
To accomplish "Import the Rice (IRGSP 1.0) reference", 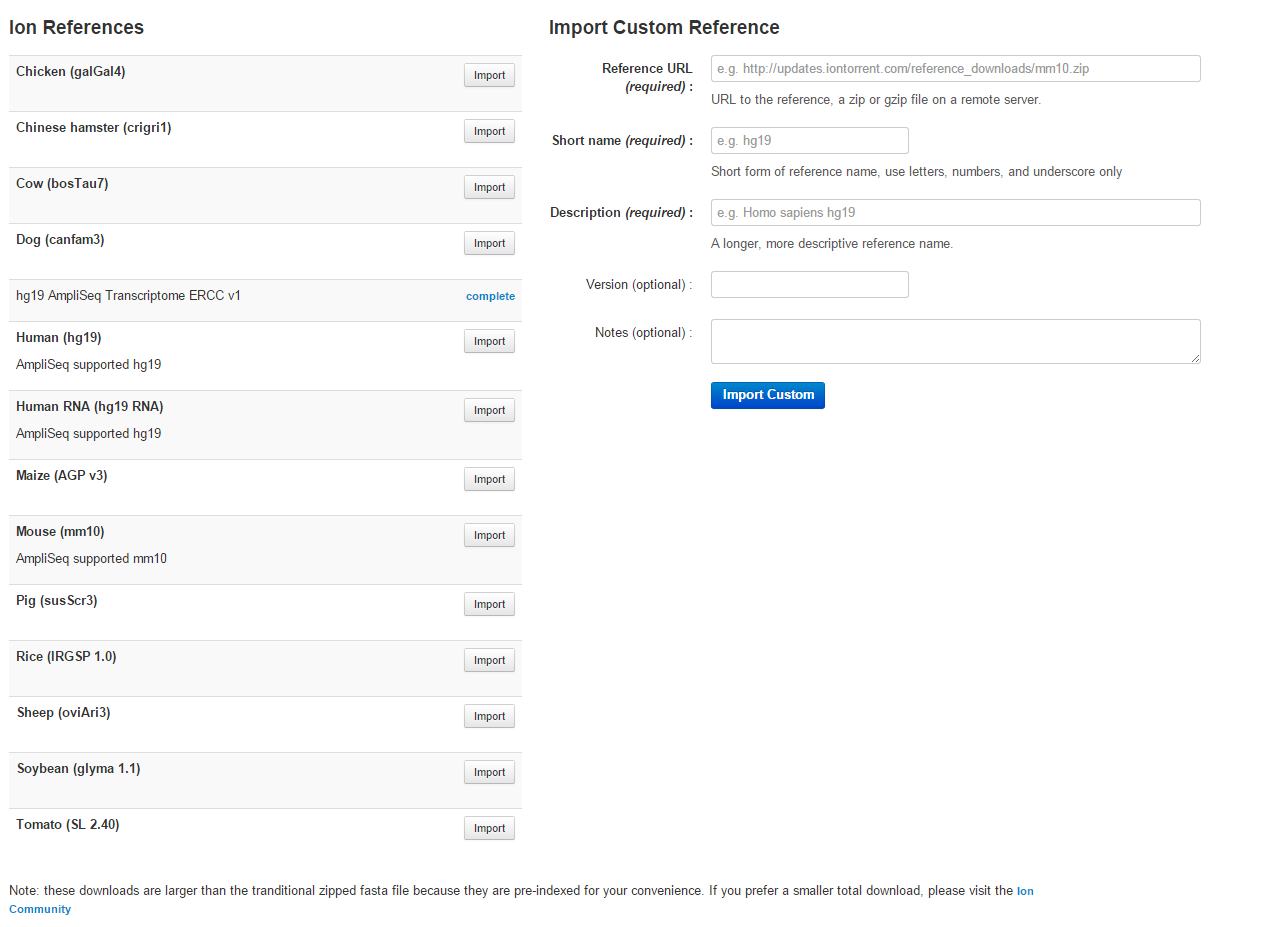I will pos(489,660).
